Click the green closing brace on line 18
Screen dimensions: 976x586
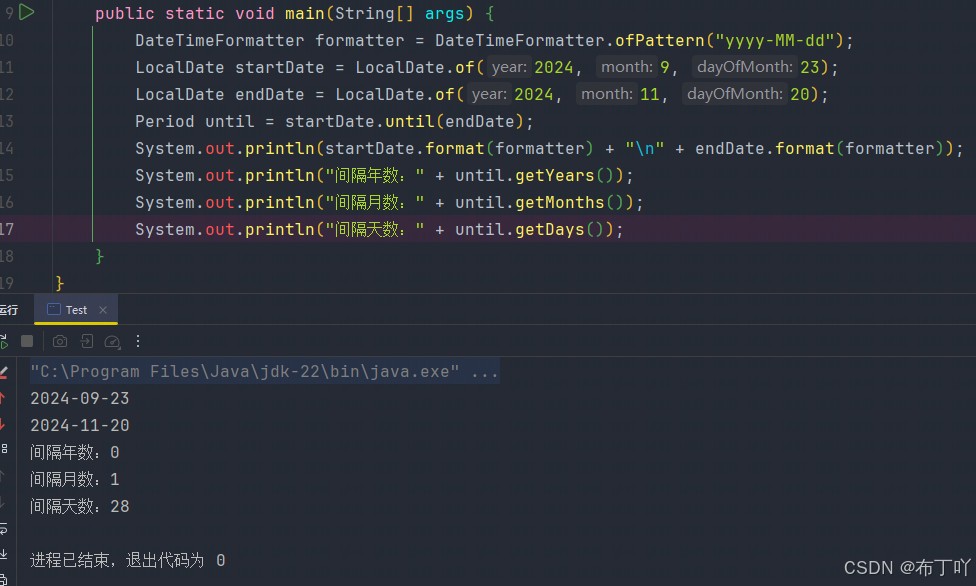click(99, 257)
